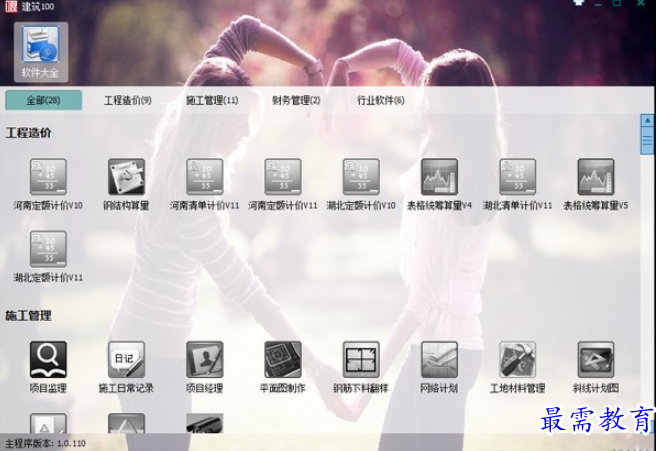Click the scrollbar thumb grip
The height and width of the screenshot is (451, 662).
[x=647, y=141]
